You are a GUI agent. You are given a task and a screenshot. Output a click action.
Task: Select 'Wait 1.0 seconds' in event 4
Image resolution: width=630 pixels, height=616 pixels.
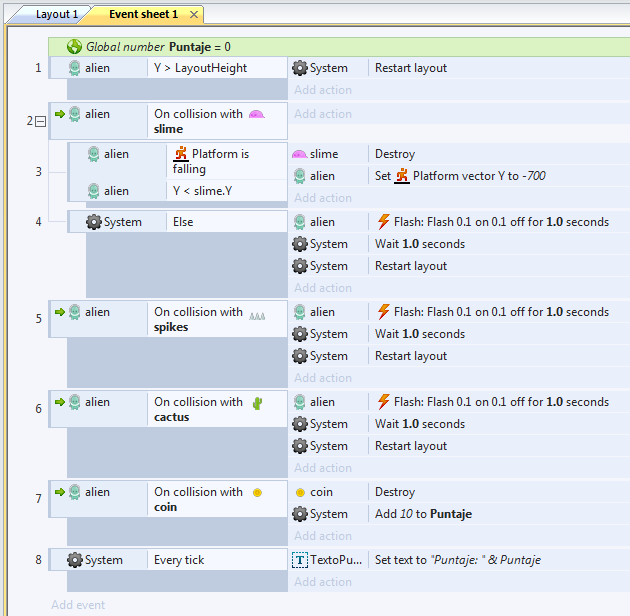coord(420,244)
